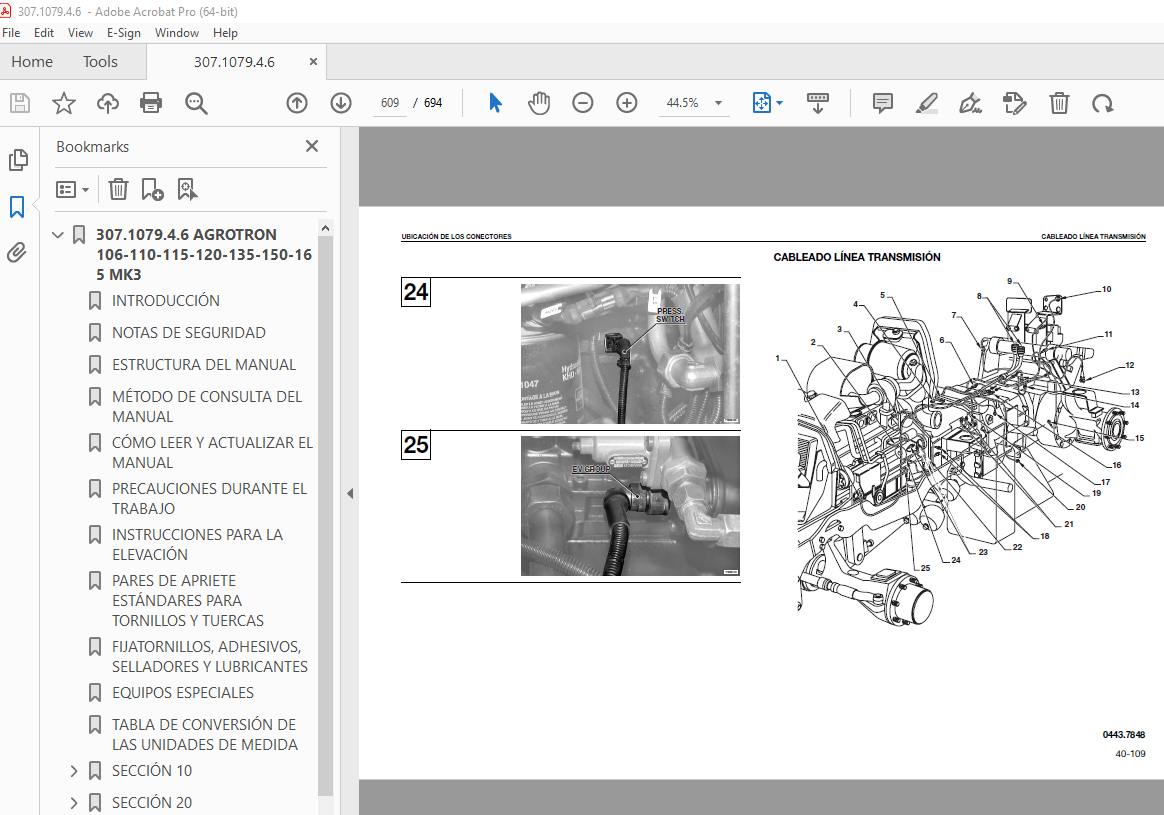Expand SECCIÓN 10 bookmark

[x=73, y=771]
